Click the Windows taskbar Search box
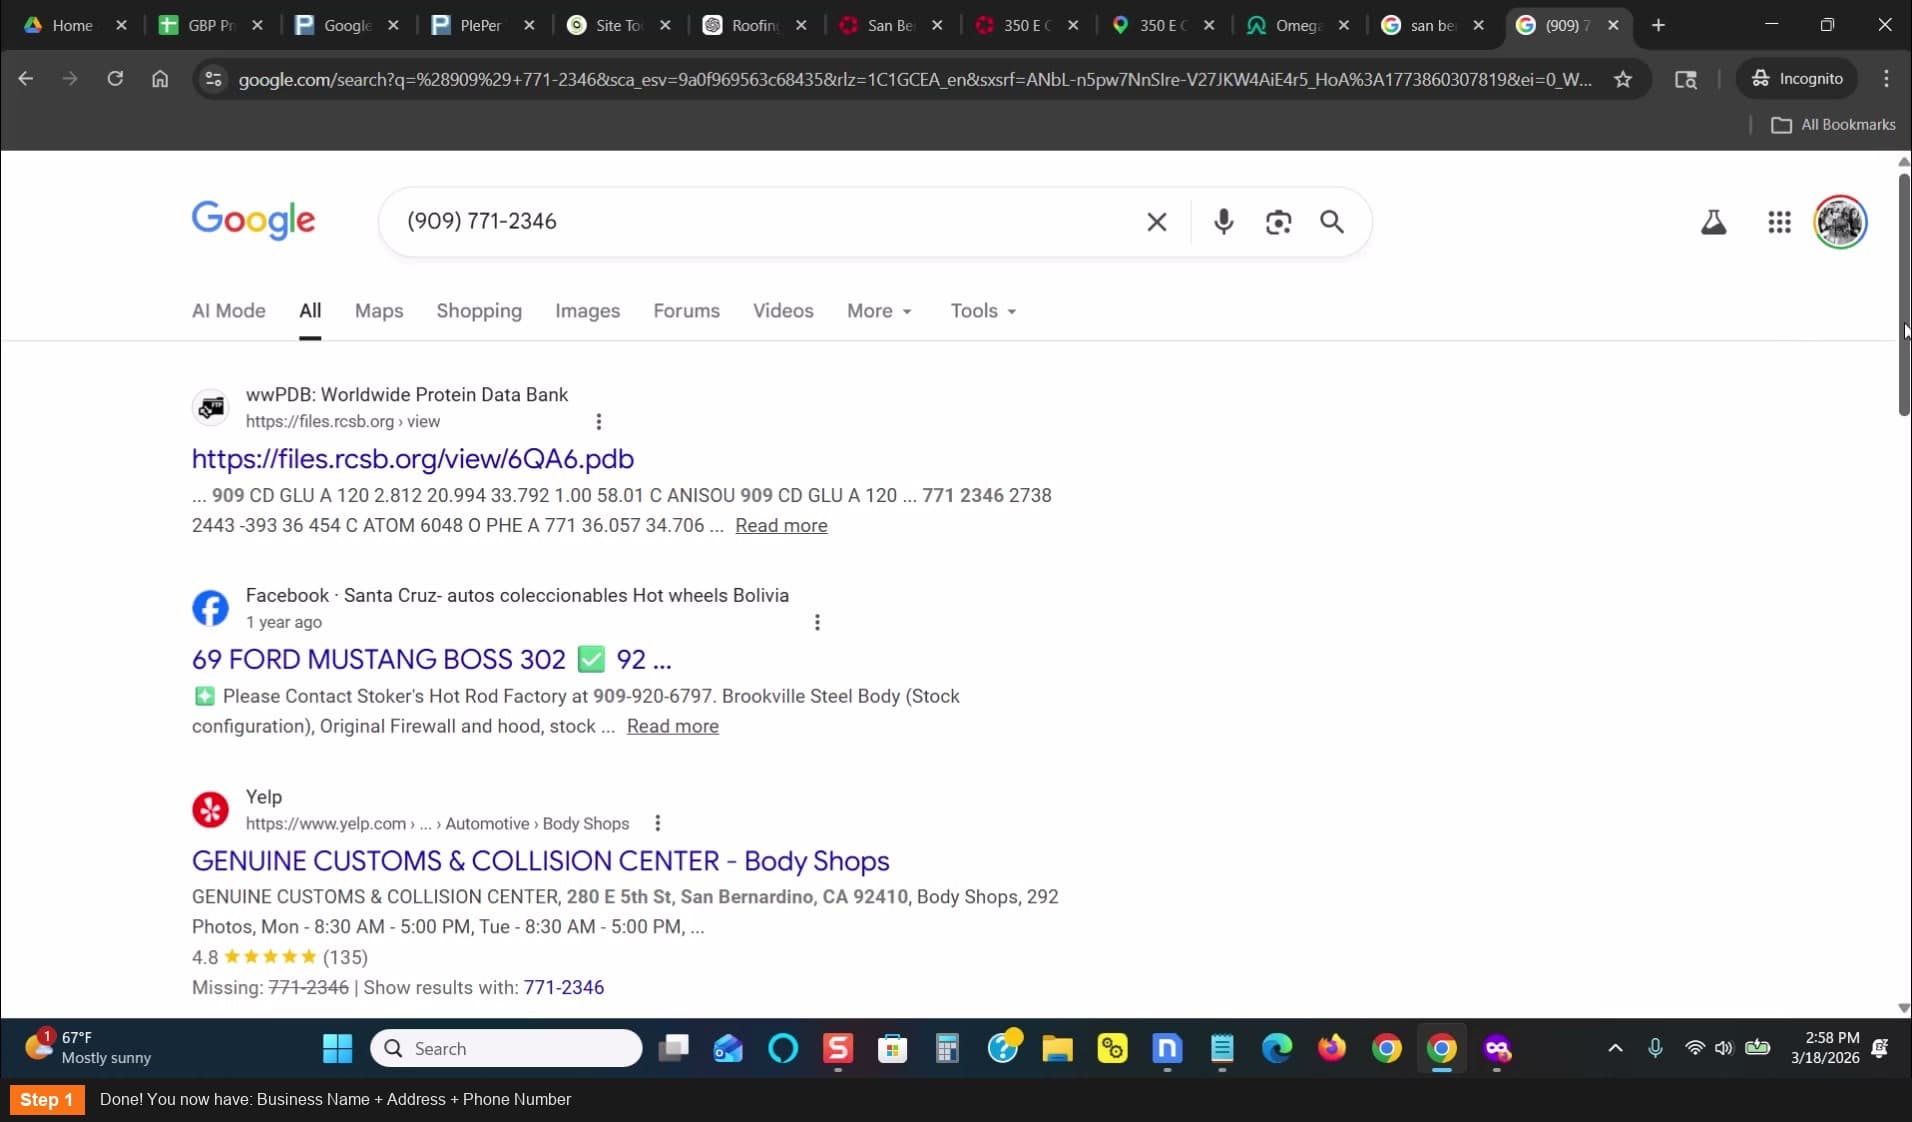The width and height of the screenshot is (1912, 1122). 506,1048
